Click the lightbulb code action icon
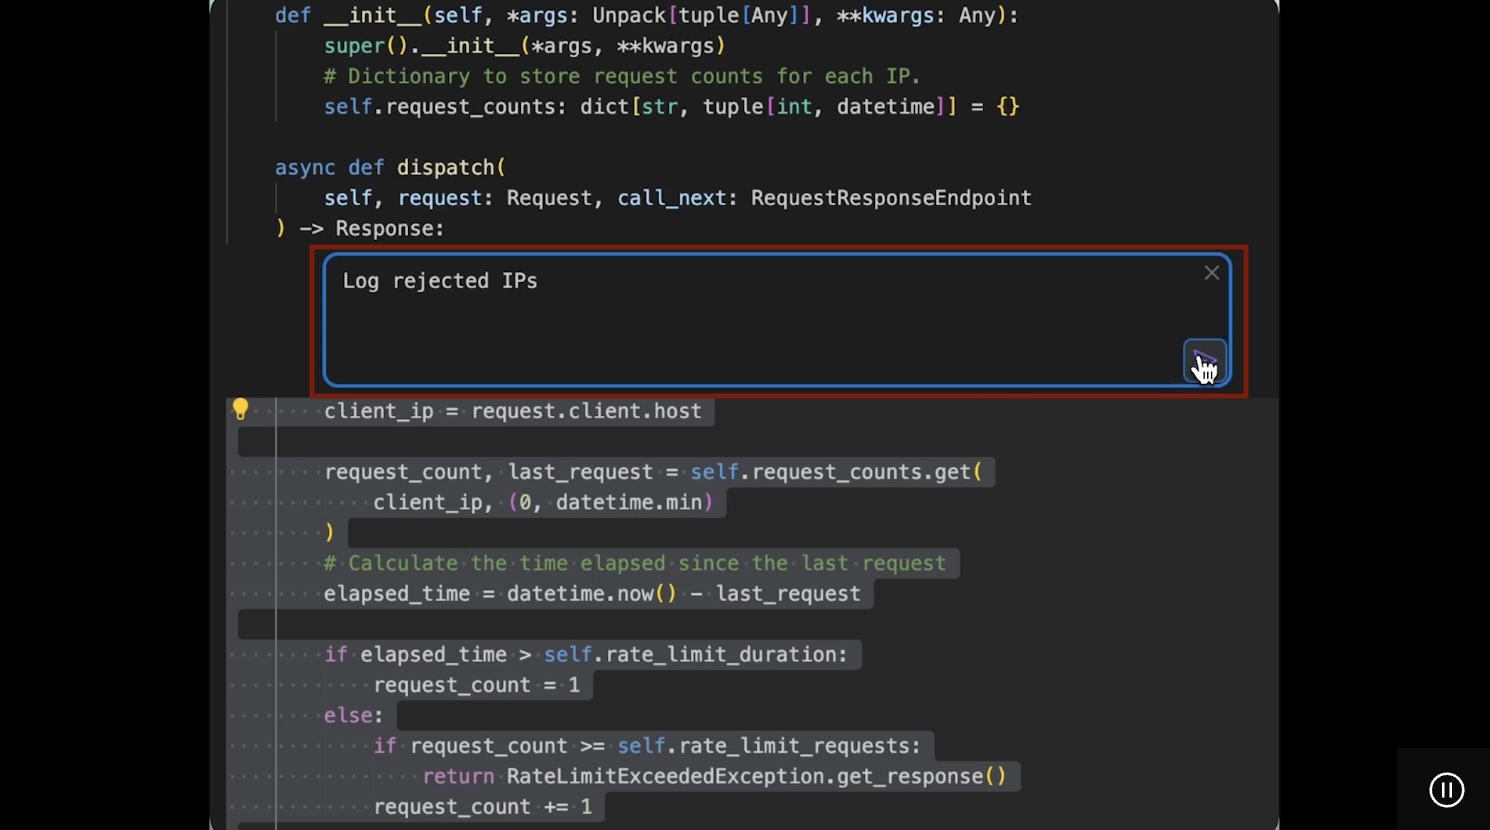1490x830 pixels. pyautogui.click(x=240, y=408)
